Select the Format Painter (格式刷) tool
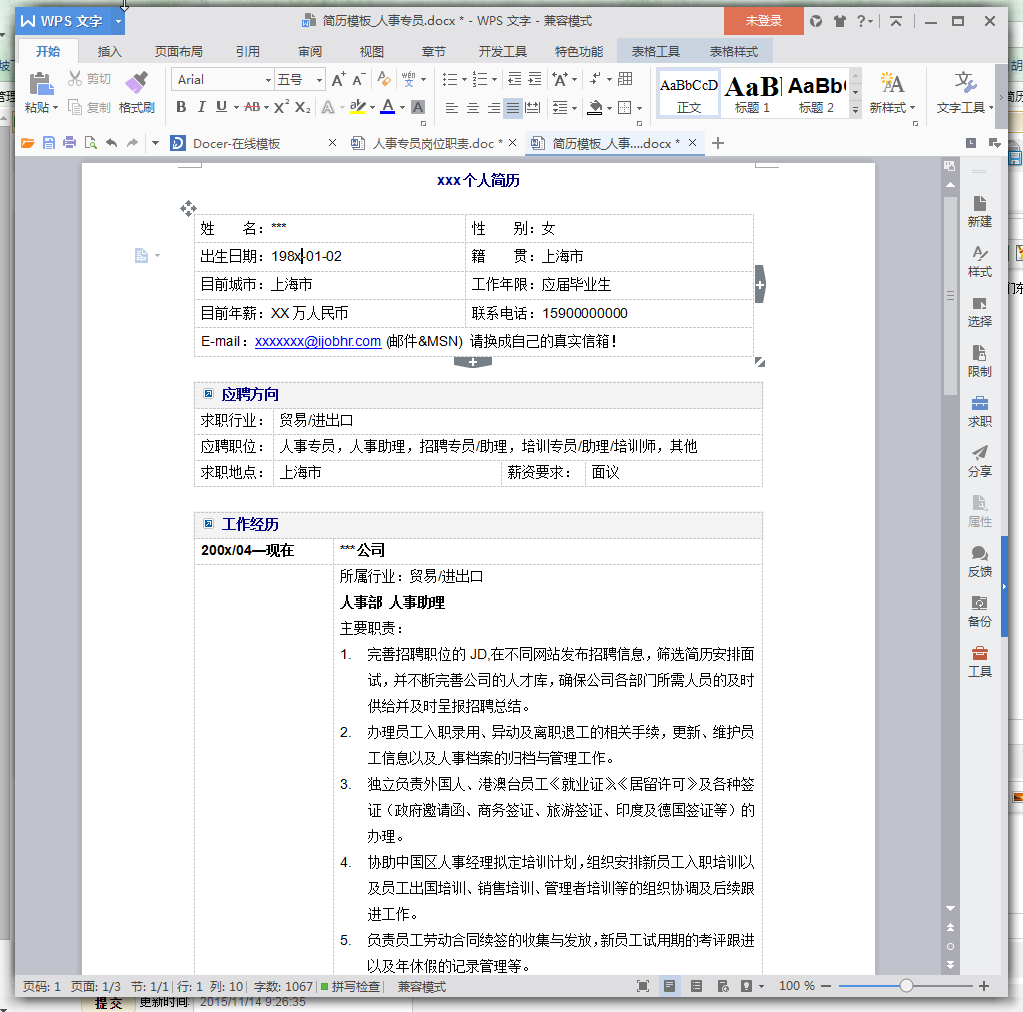 point(136,93)
